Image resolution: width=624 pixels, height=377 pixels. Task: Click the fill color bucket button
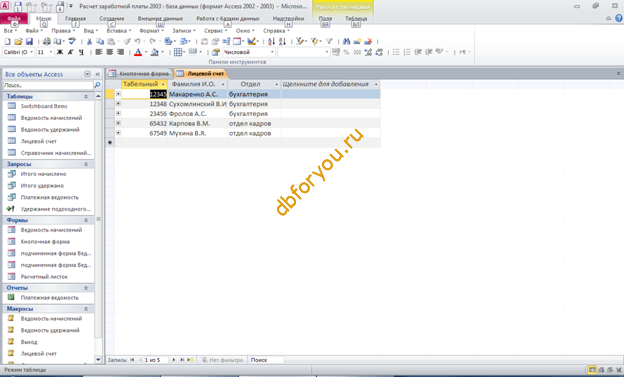[x=155, y=52]
